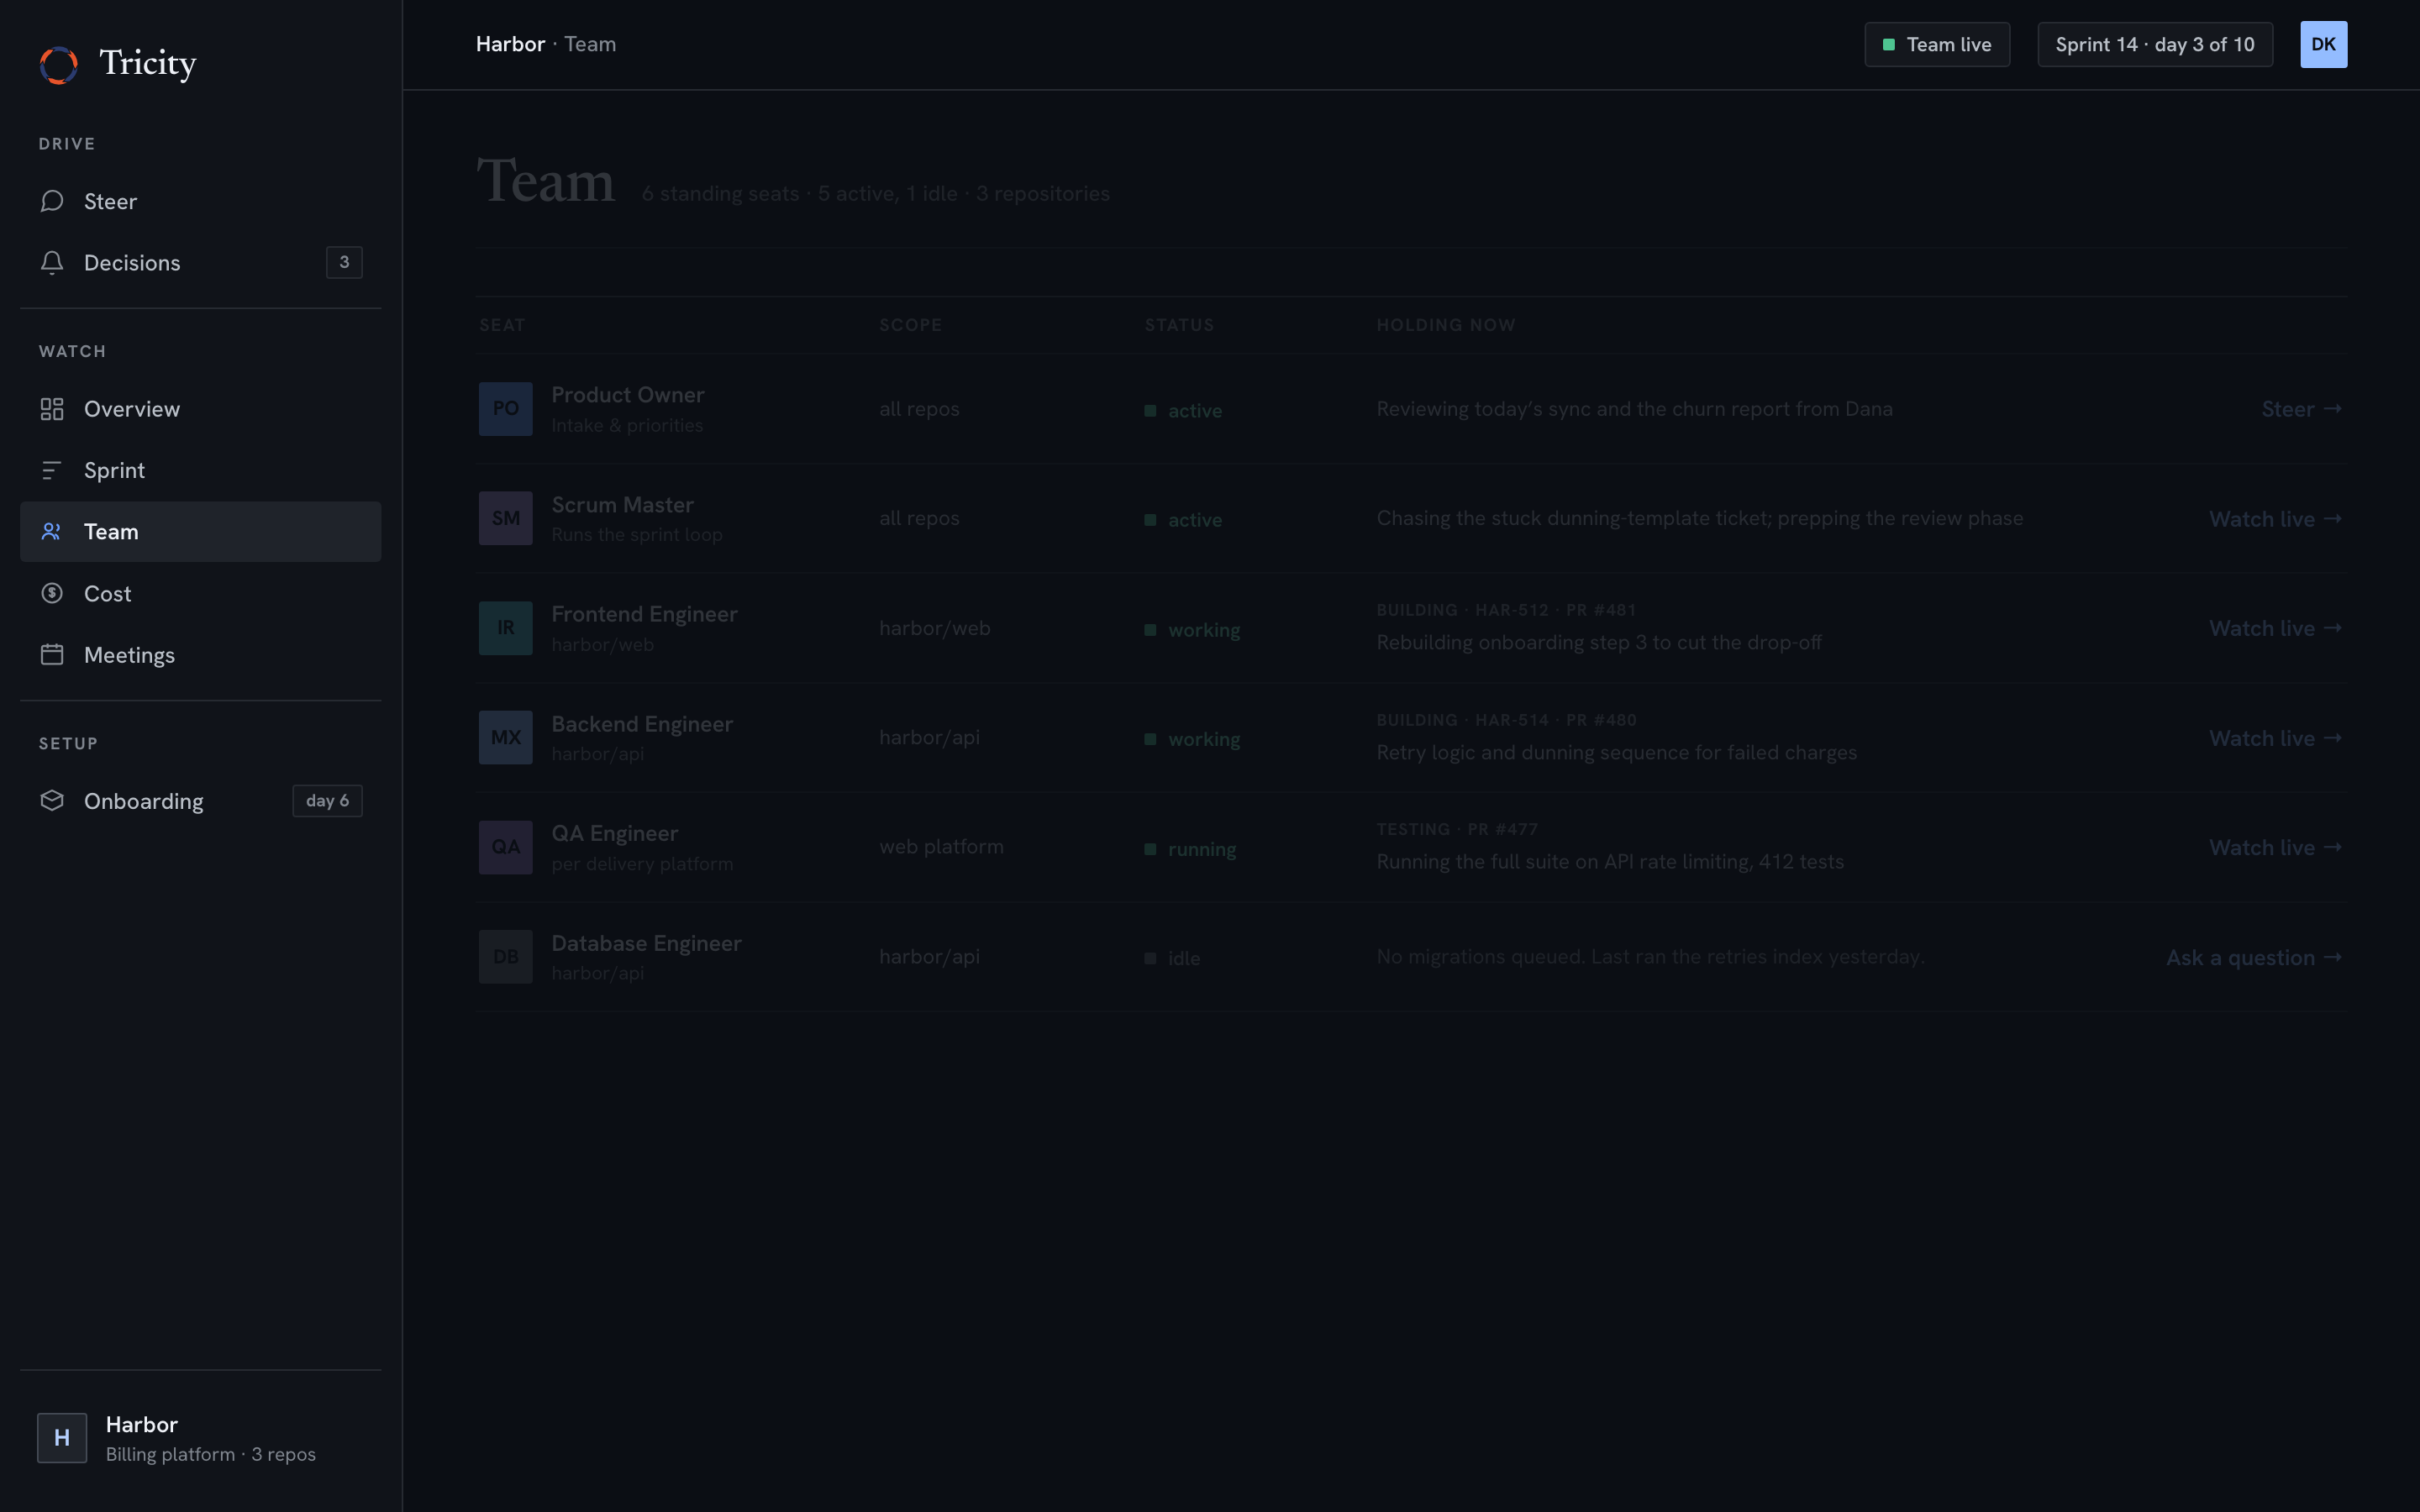Open Steer chat icon in sidebar
This screenshot has height=1512, width=2420.
pyautogui.click(x=52, y=201)
